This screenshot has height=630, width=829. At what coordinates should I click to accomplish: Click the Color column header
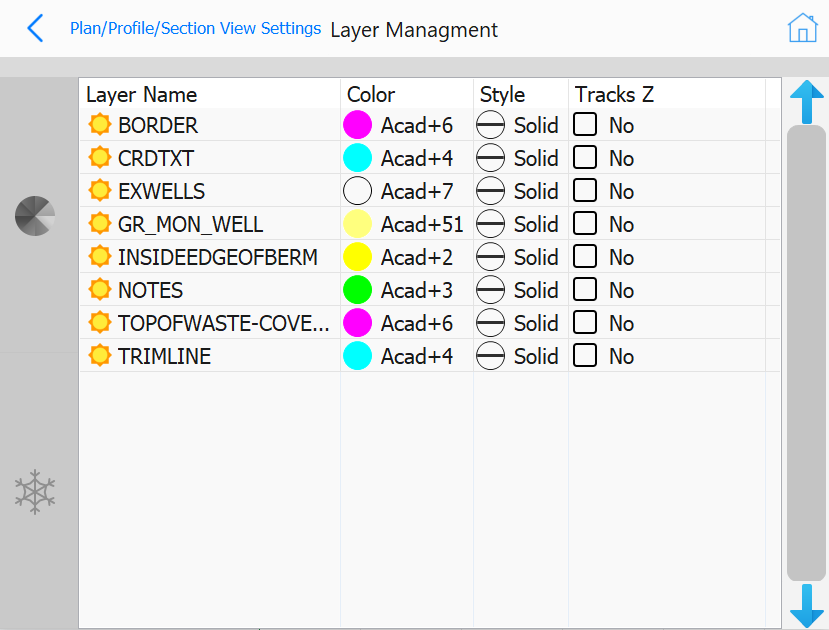click(x=371, y=95)
